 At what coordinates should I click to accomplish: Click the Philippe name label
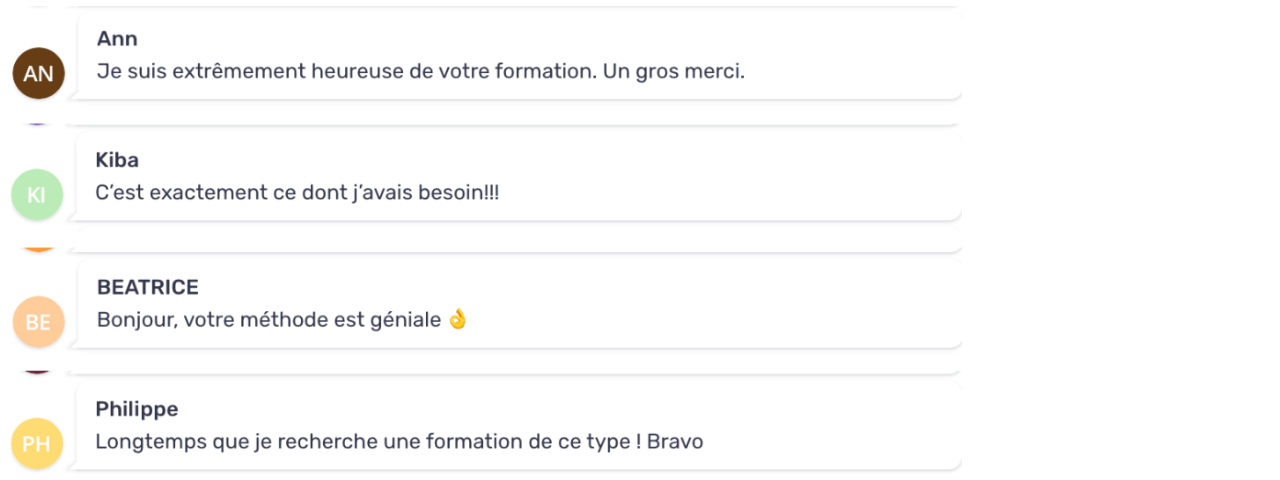point(137,409)
